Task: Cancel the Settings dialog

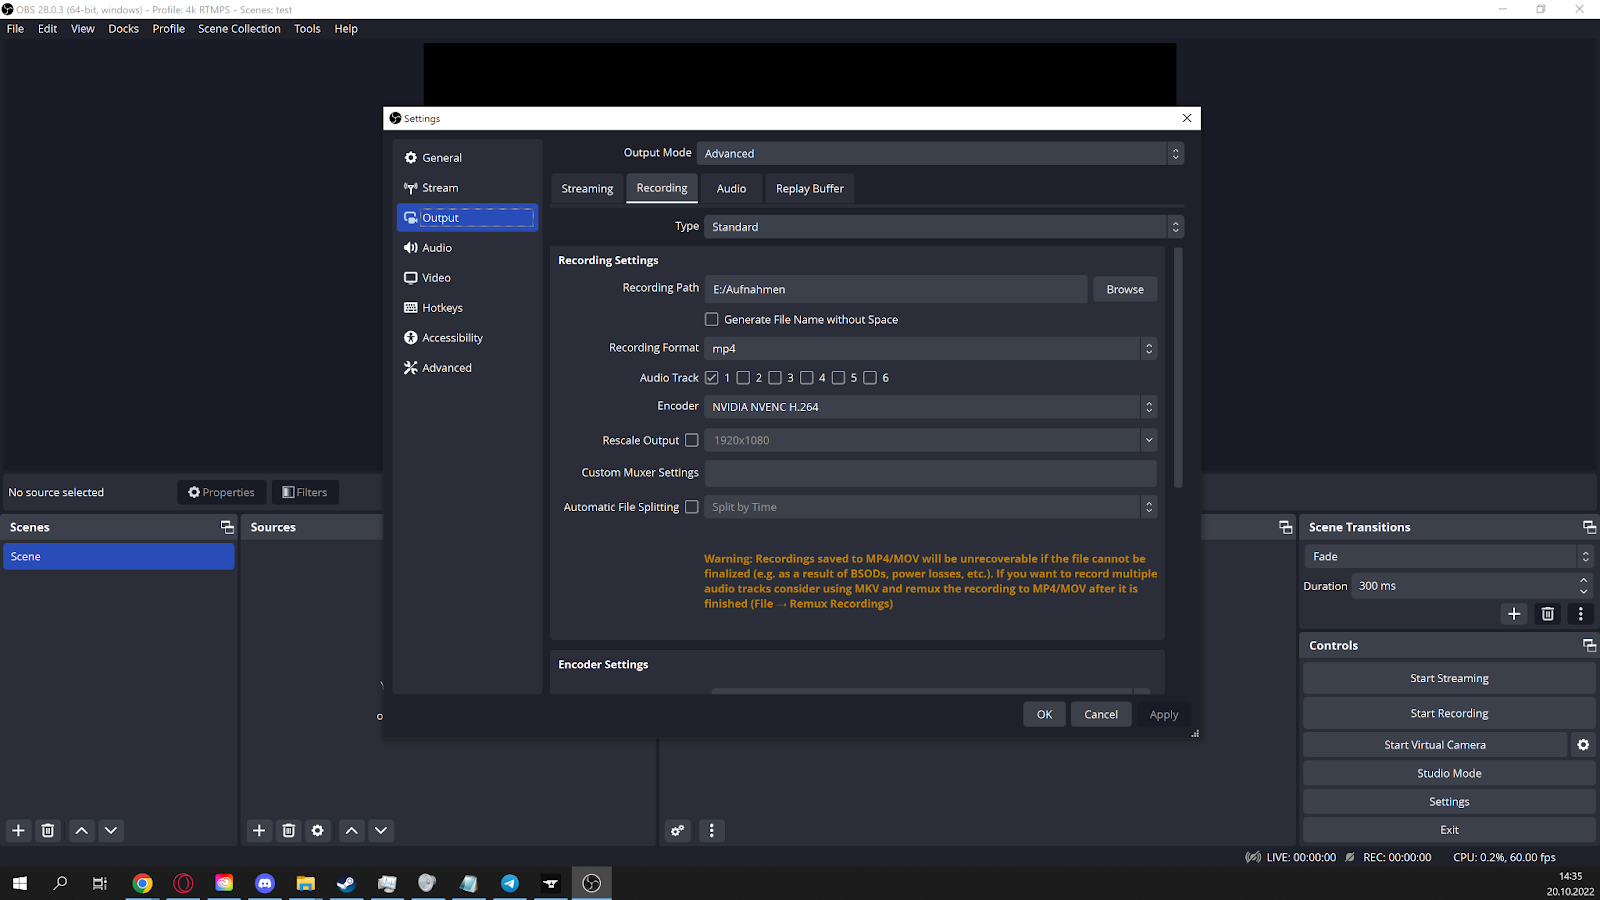Action: [1101, 714]
